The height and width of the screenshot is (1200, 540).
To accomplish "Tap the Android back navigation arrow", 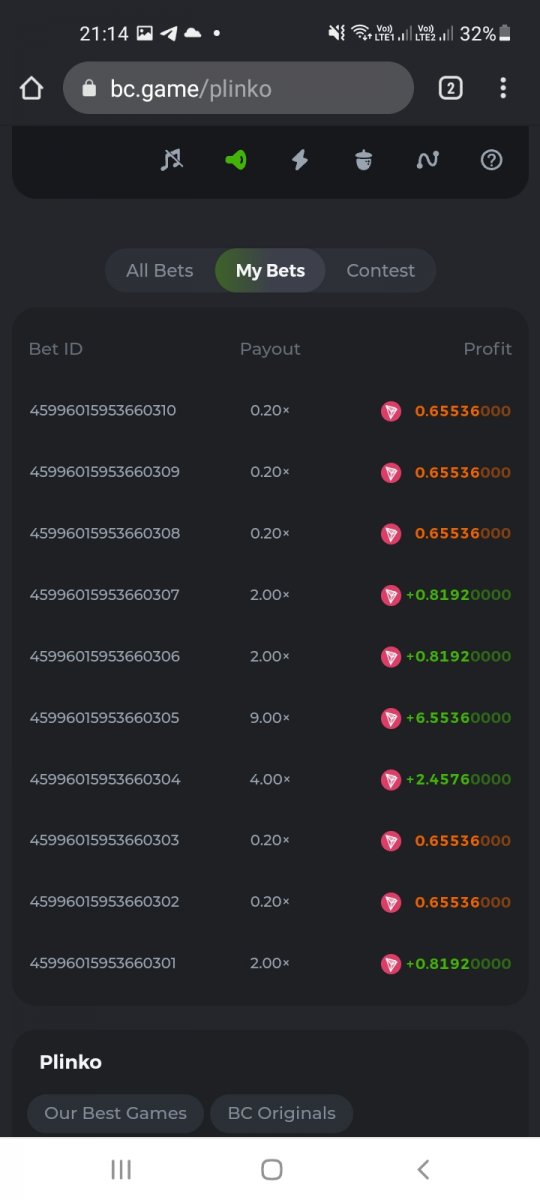I will 423,1169.
